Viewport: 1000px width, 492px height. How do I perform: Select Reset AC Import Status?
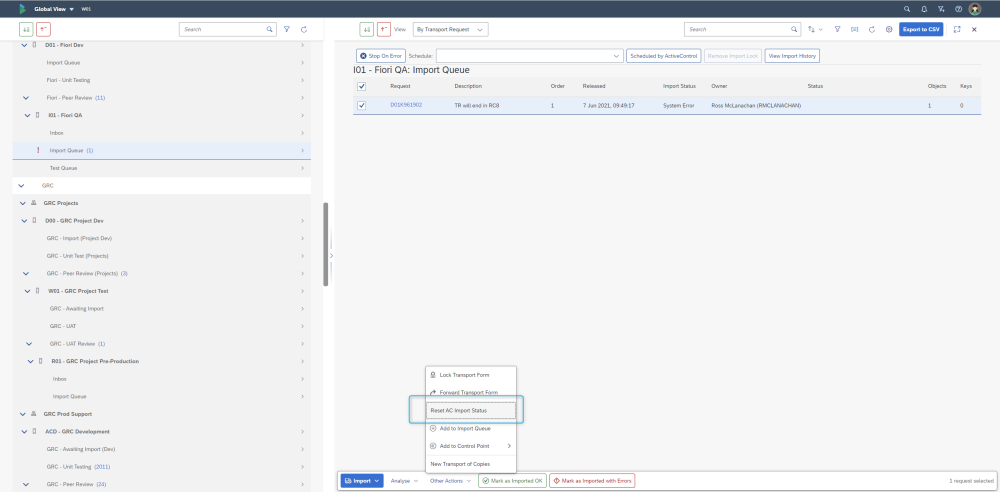[x=471, y=410]
